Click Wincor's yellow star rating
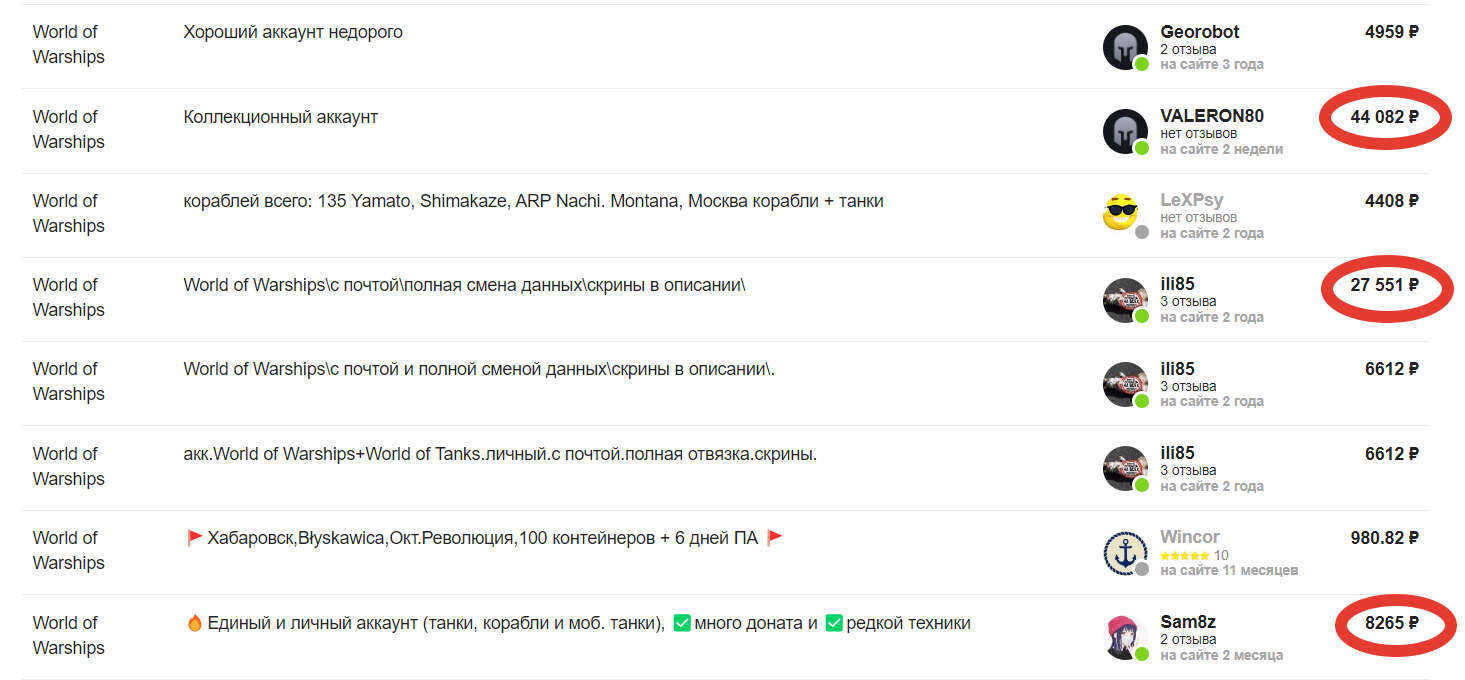The image size is (1465, 680). (1185, 555)
